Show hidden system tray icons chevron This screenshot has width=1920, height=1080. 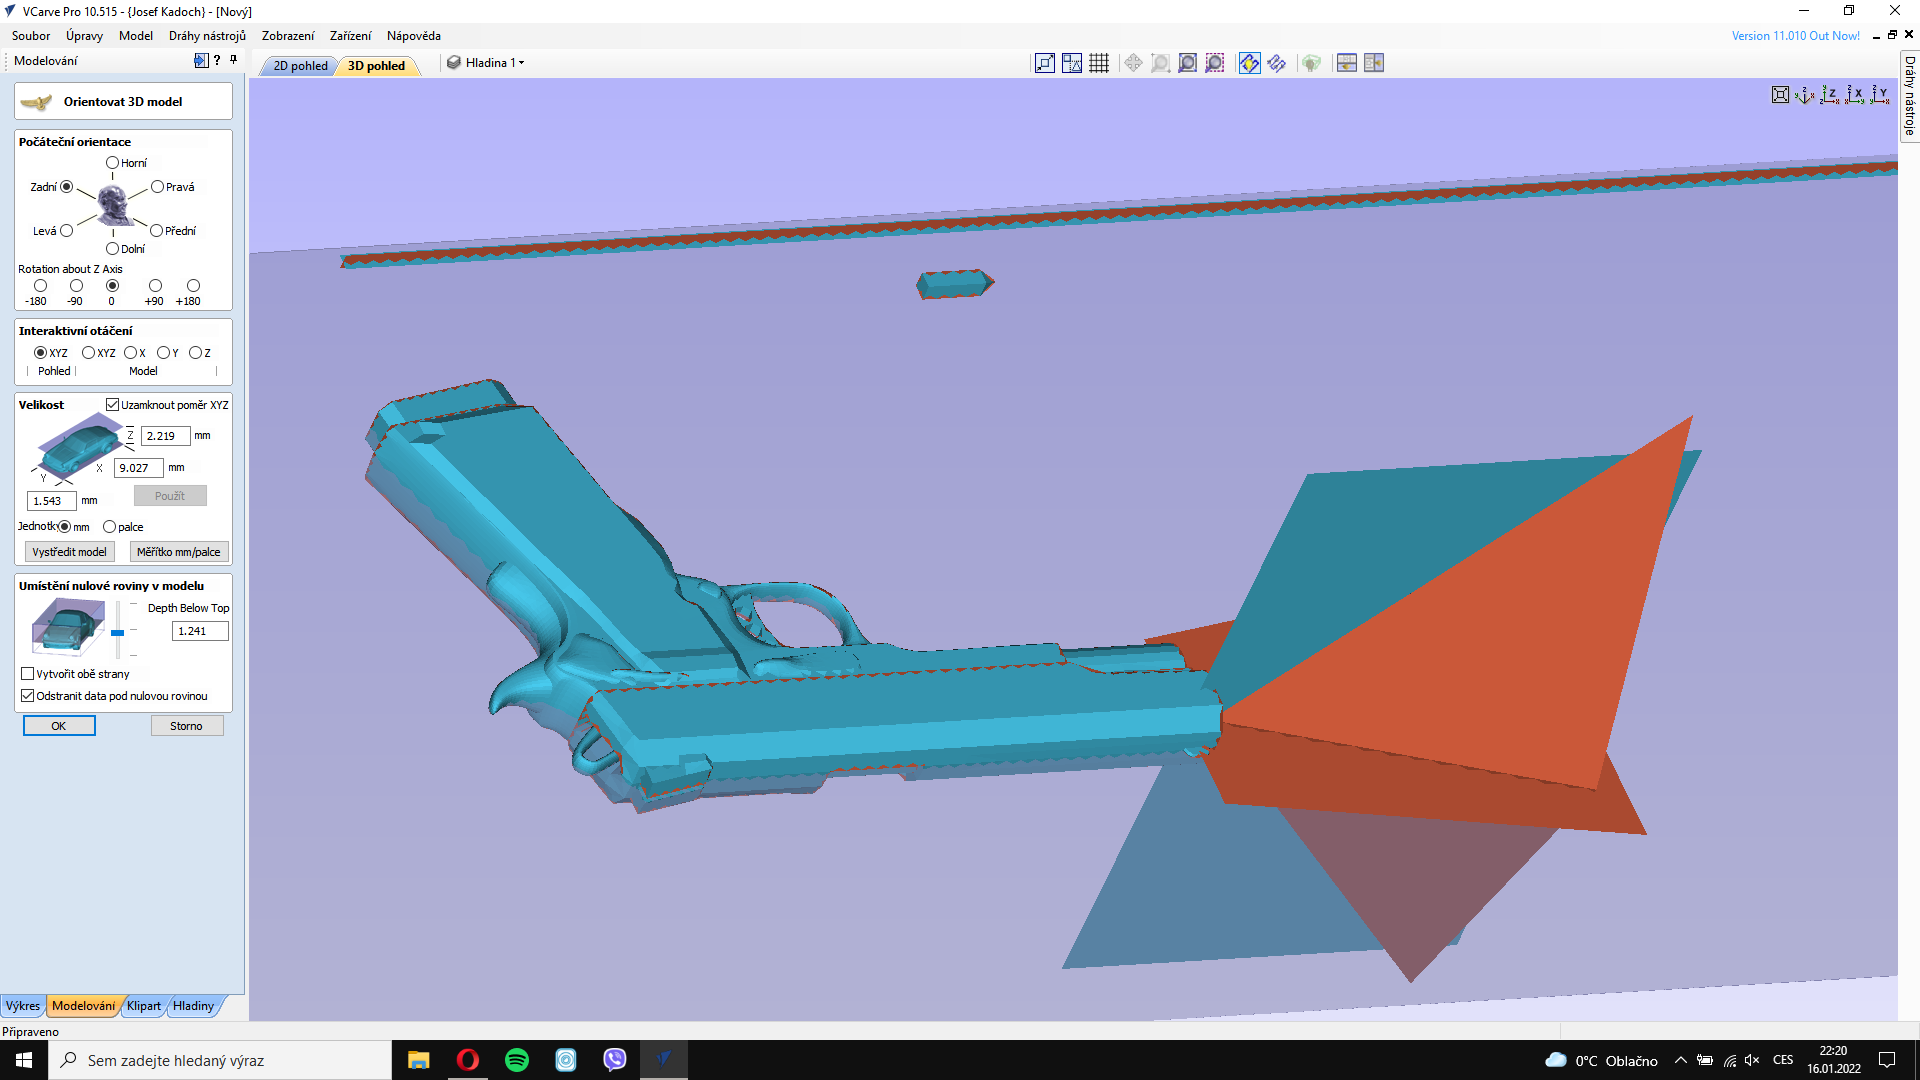pyautogui.click(x=1680, y=1060)
